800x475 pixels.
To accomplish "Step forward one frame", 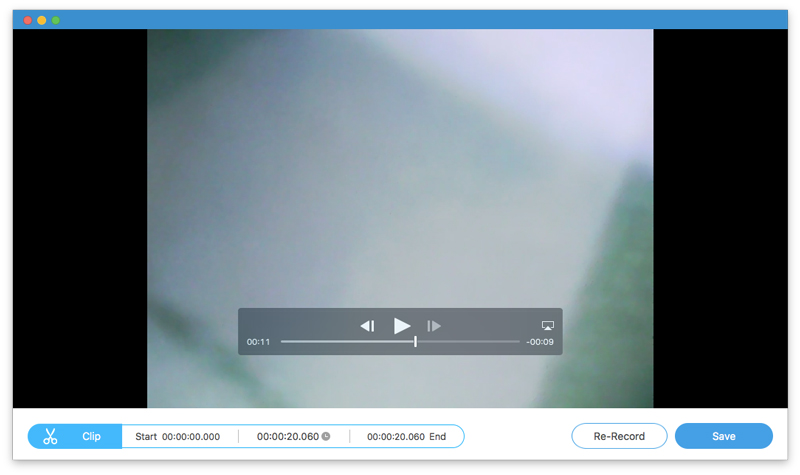I will coord(434,326).
